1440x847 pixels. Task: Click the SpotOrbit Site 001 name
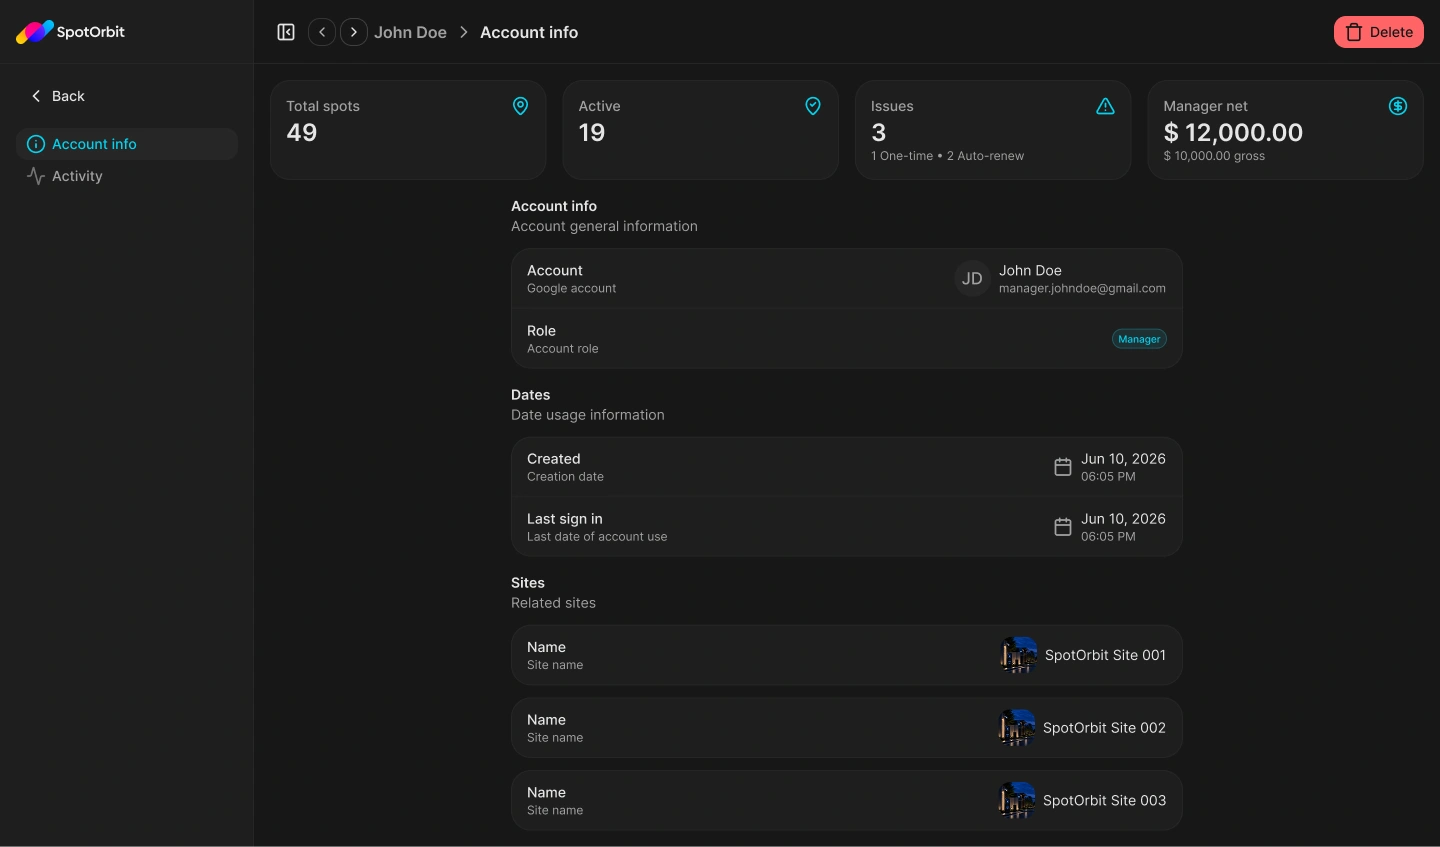coord(1105,655)
